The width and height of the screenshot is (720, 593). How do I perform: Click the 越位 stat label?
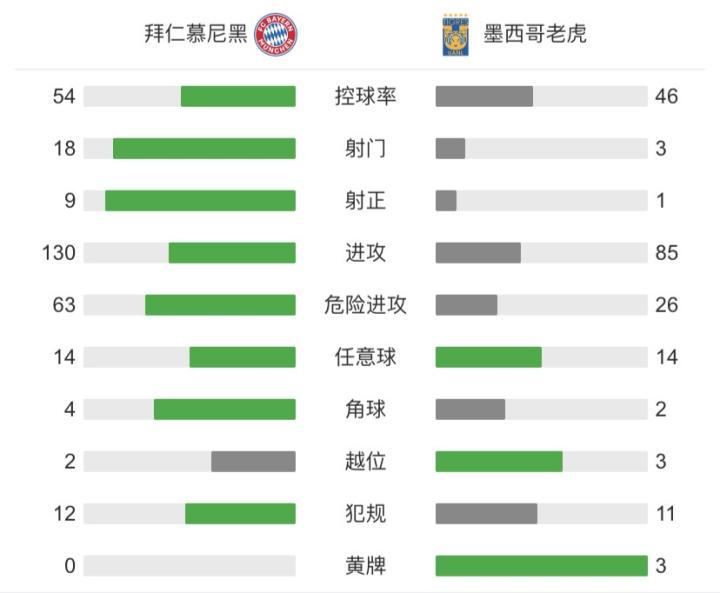tap(365, 461)
